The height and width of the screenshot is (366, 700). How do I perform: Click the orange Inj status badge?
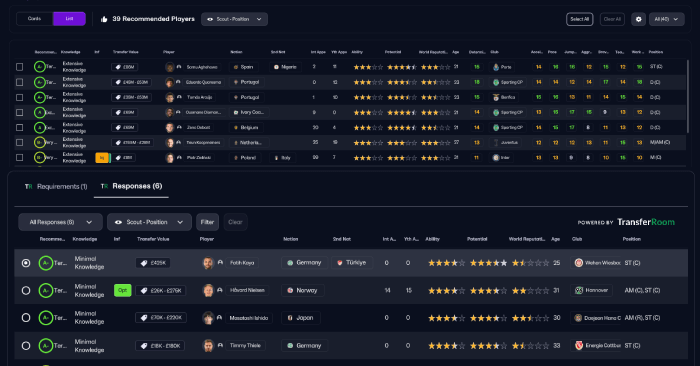coord(102,158)
